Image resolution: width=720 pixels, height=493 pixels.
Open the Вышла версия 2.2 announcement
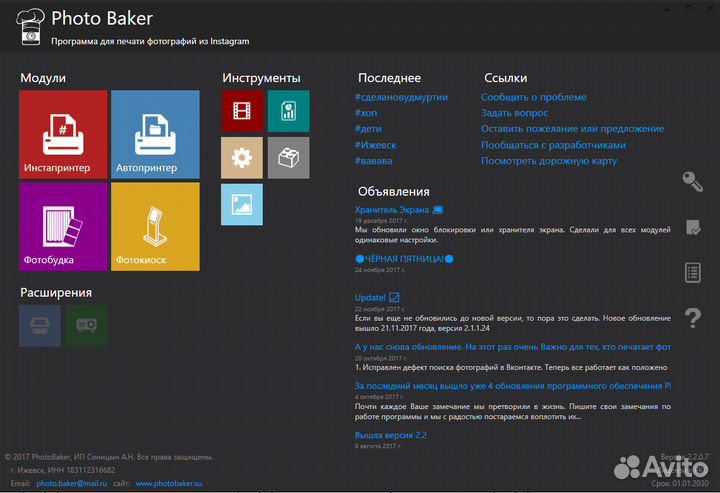pyautogui.click(x=391, y=435)
